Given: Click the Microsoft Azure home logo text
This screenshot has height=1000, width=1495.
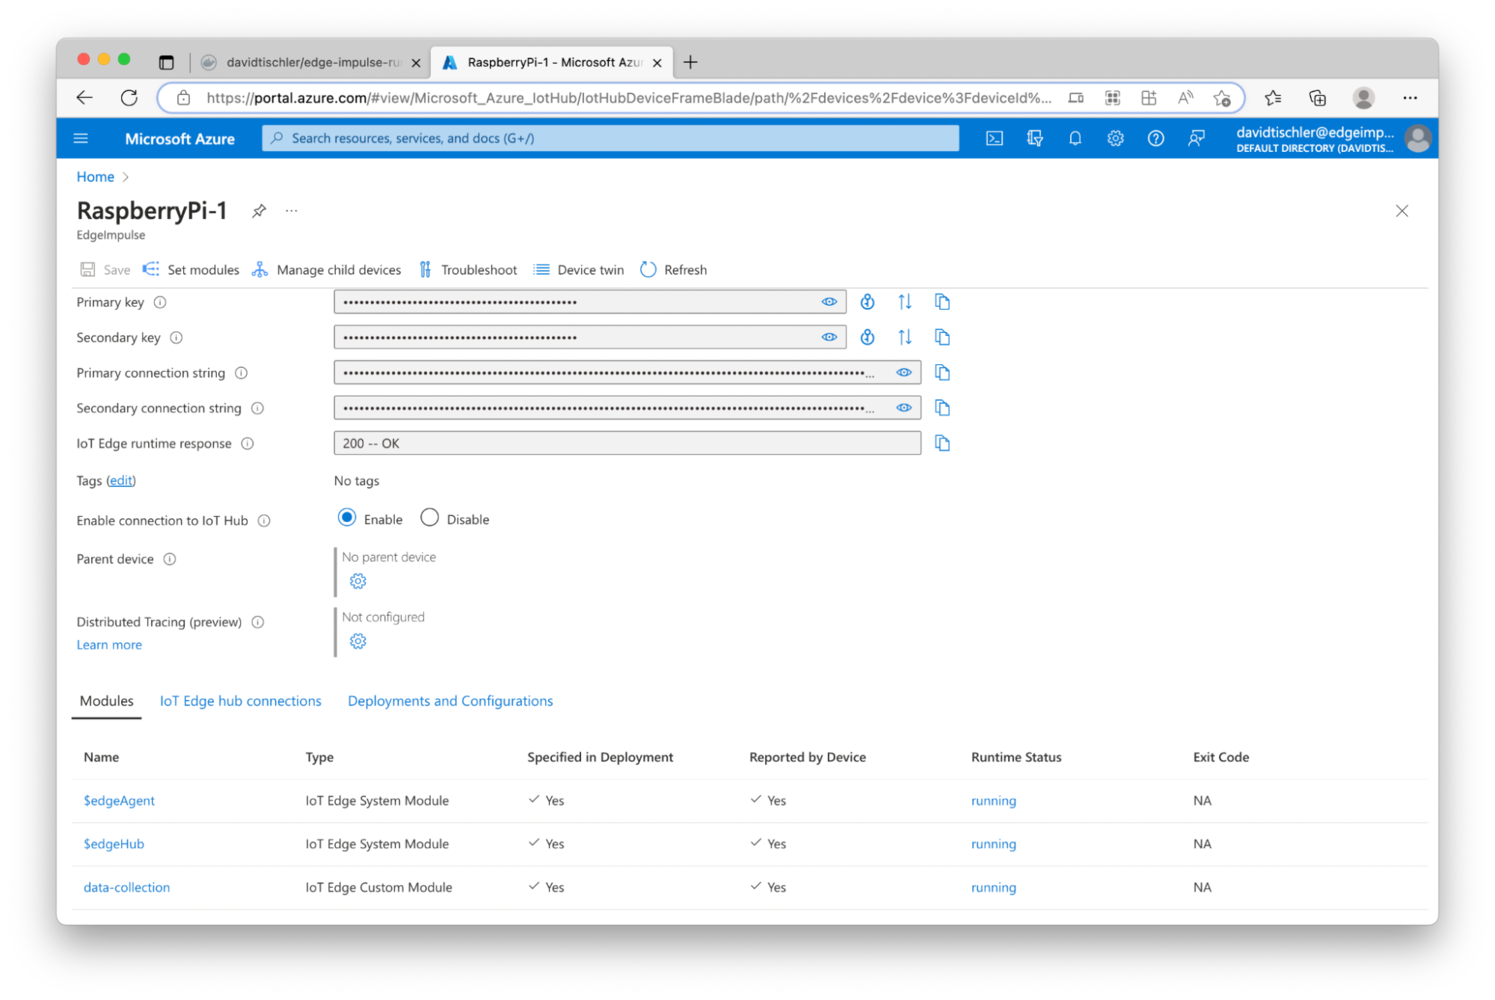Looking at the screenshot, I should [x=180, y=139].
